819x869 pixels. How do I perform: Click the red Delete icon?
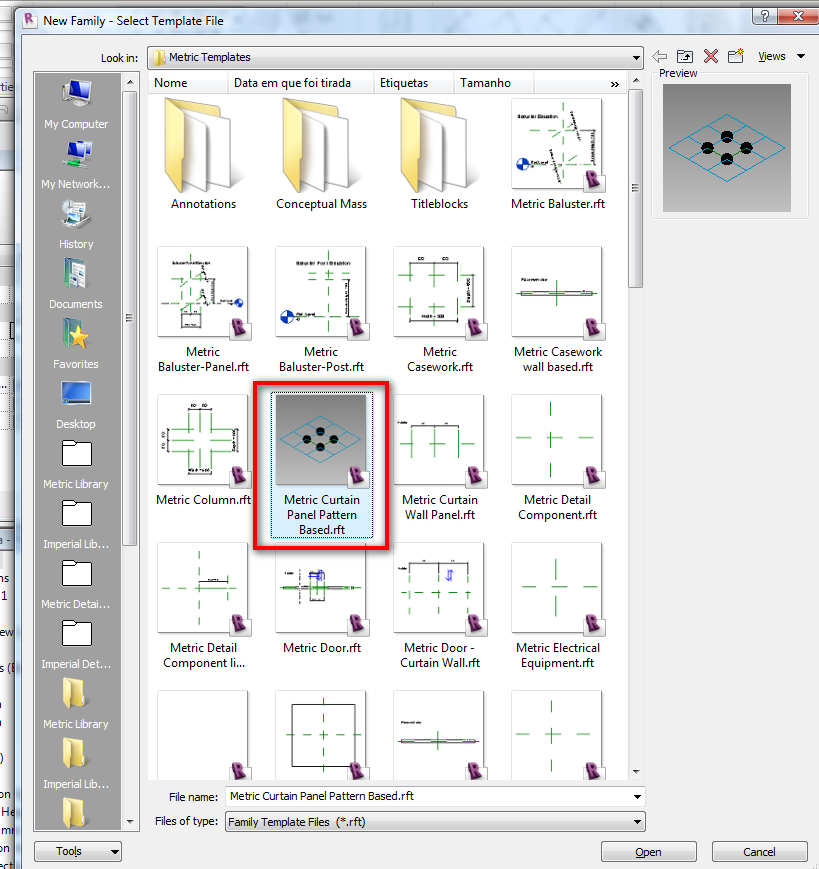click(x=711, y=57)
